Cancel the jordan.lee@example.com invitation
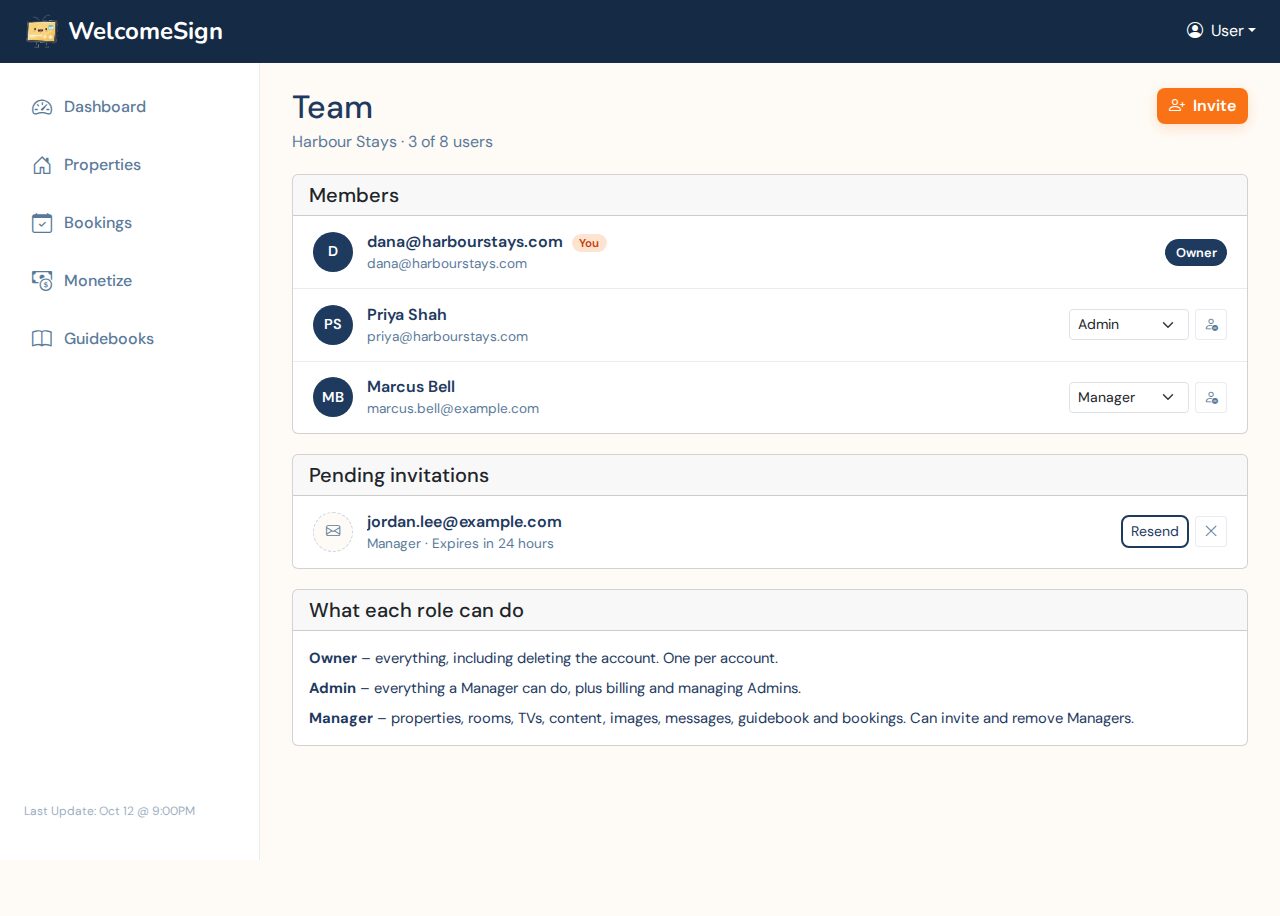 (x=1211, y=532)
